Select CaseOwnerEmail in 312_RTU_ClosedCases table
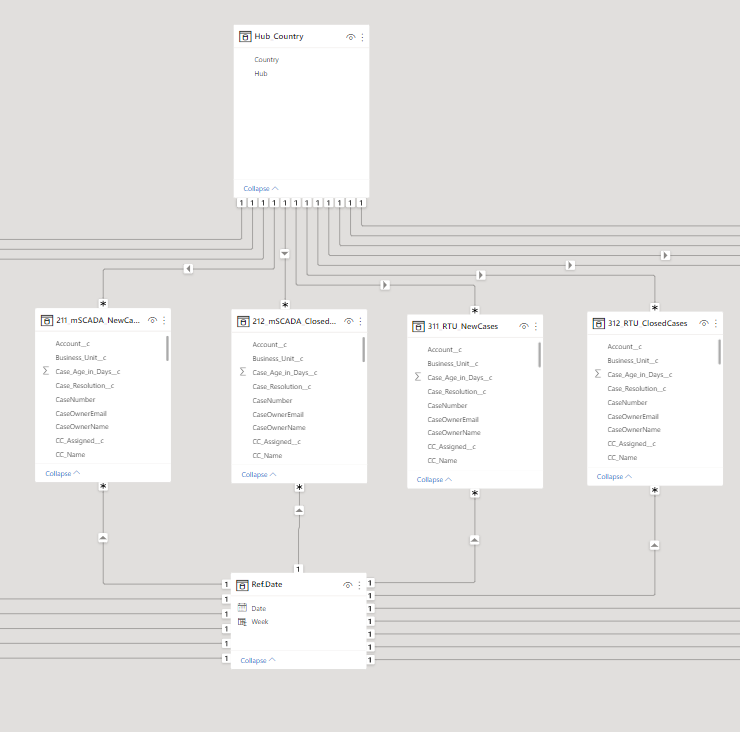The width and height of the screenshot is (740, 732). [x=633, y=416]
